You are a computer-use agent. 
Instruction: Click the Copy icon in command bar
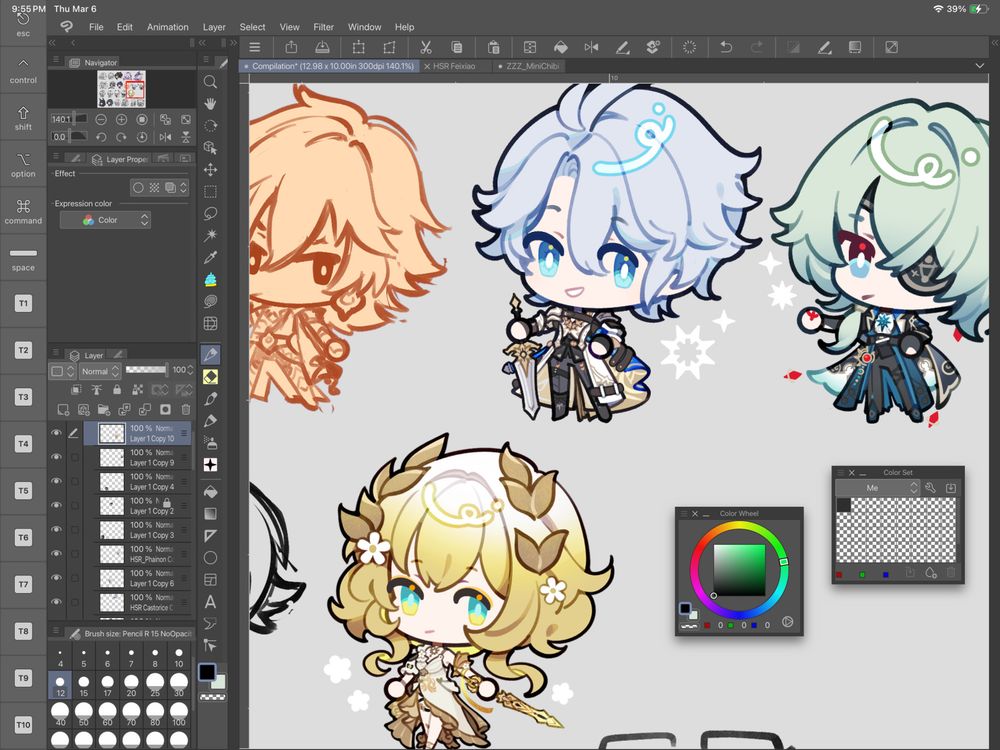457,47
